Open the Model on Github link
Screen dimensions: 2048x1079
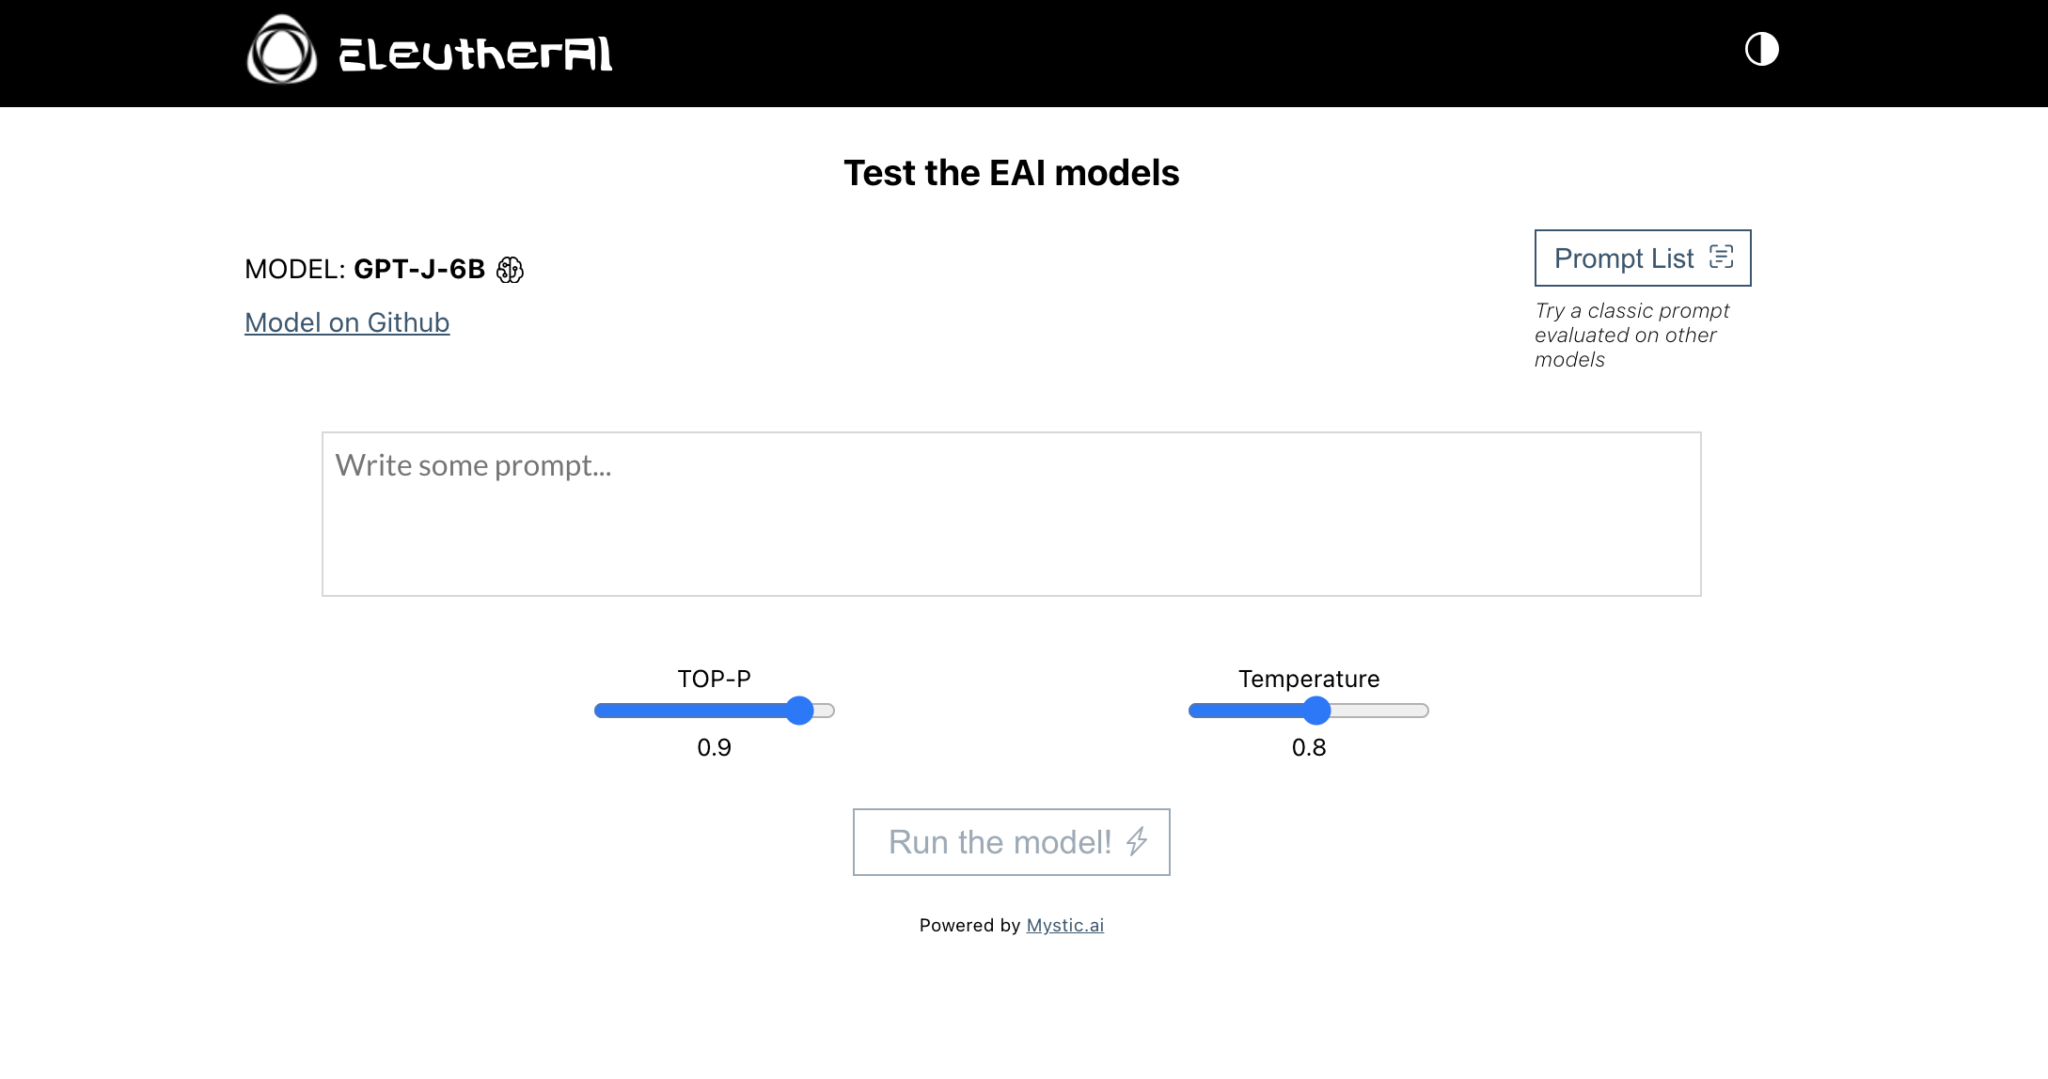[x=347, y=323]
